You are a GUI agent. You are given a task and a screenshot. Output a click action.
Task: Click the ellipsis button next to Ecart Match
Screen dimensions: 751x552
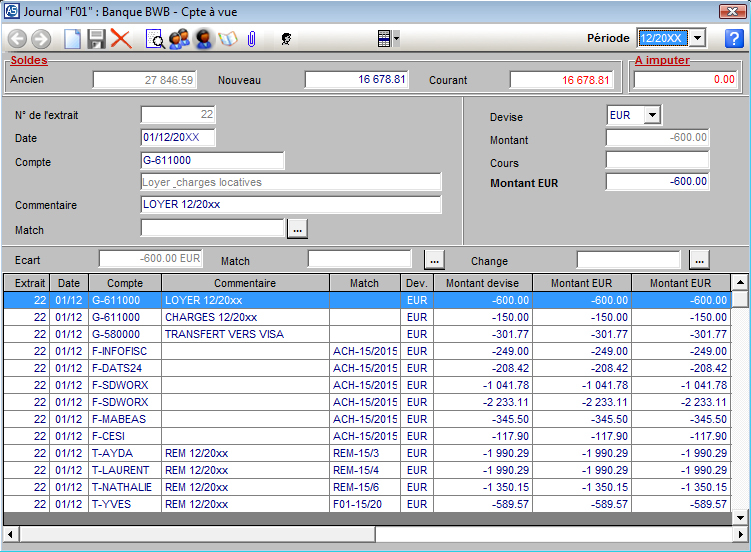[x=434, y=260]
